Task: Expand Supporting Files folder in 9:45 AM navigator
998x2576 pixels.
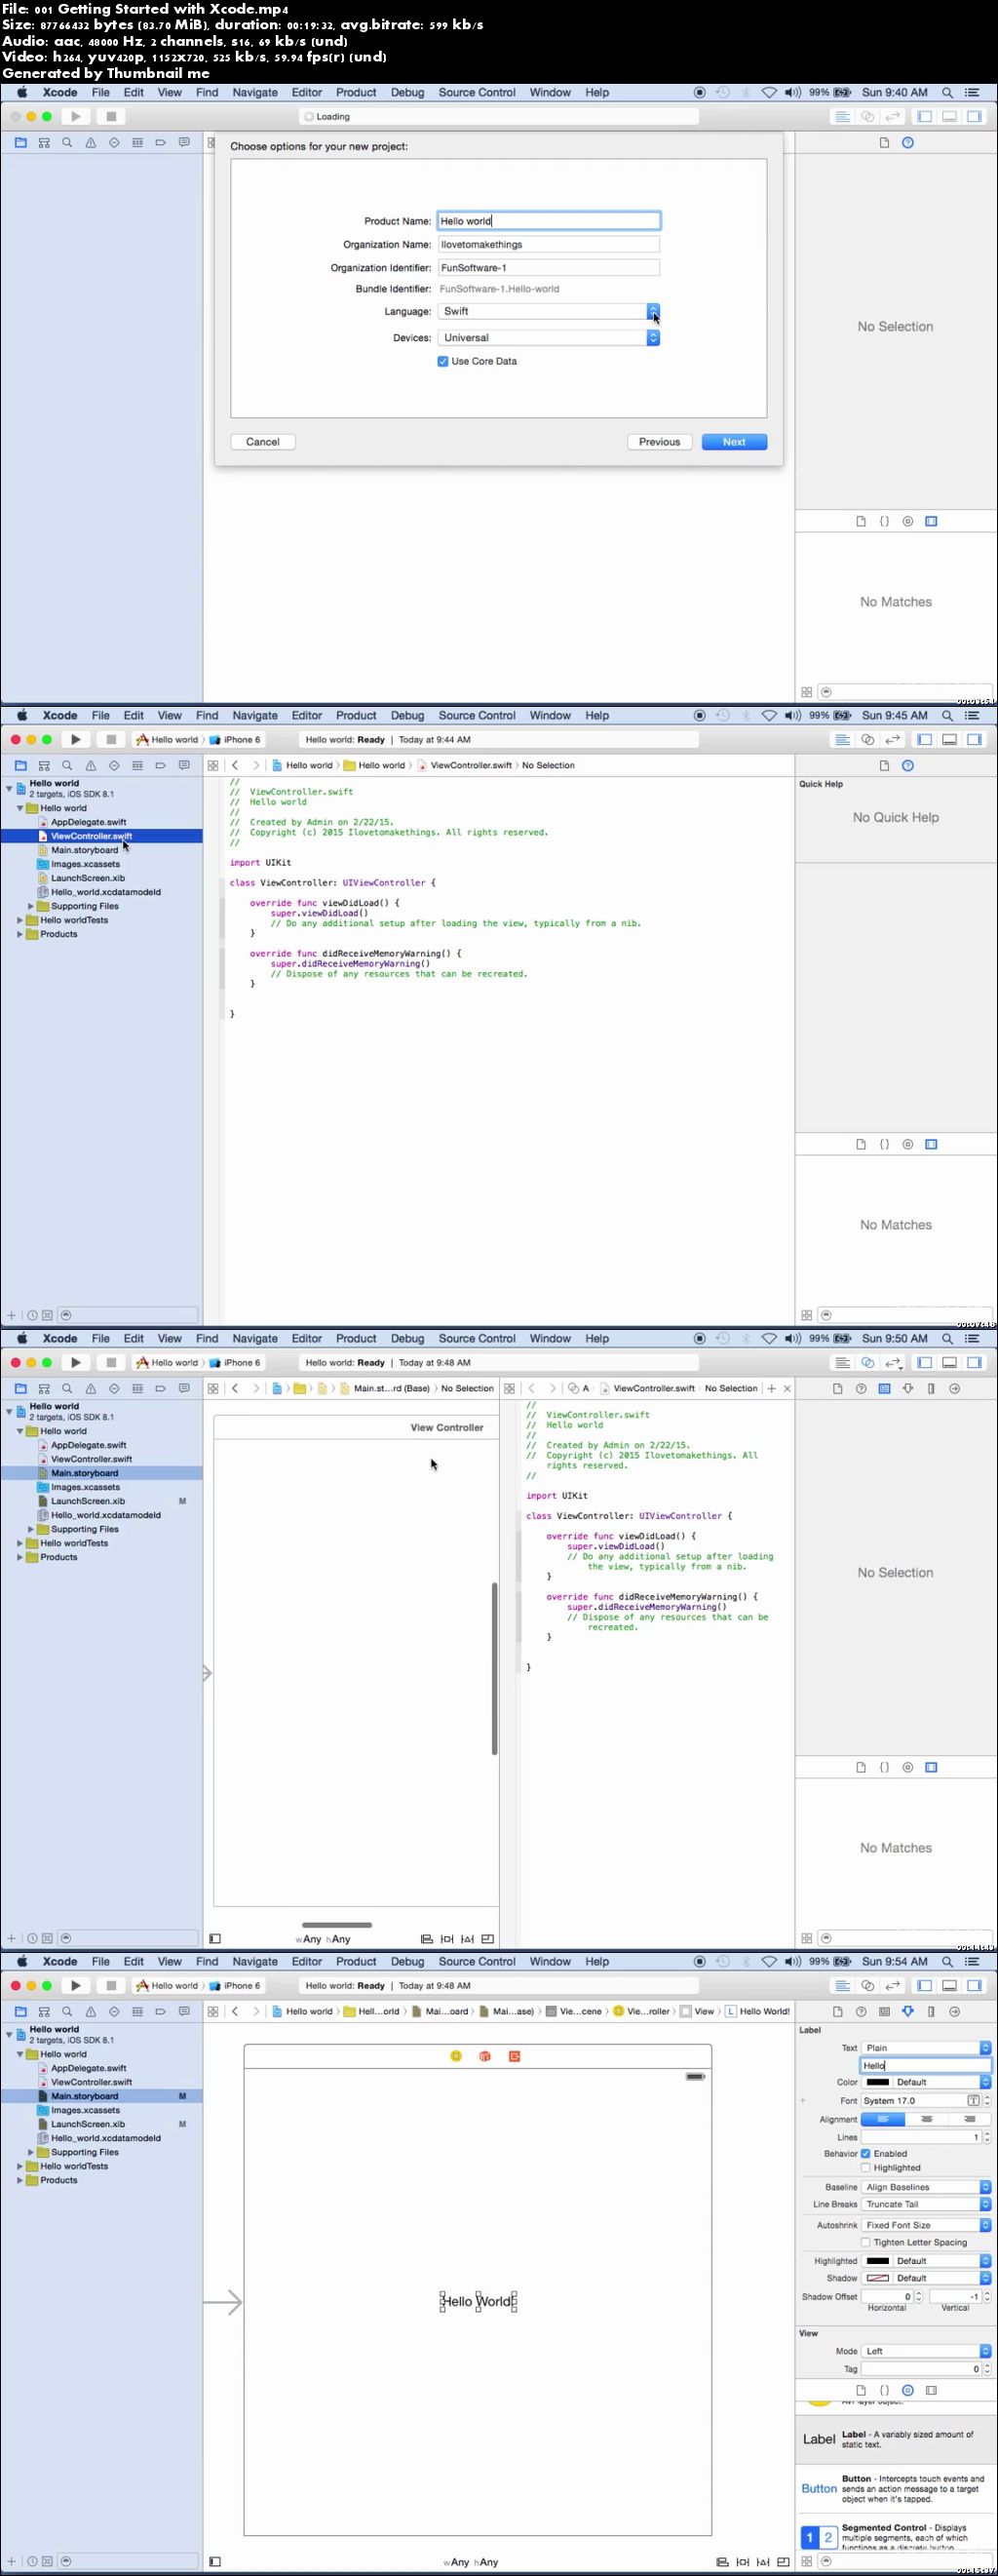Action: [31, 906]
